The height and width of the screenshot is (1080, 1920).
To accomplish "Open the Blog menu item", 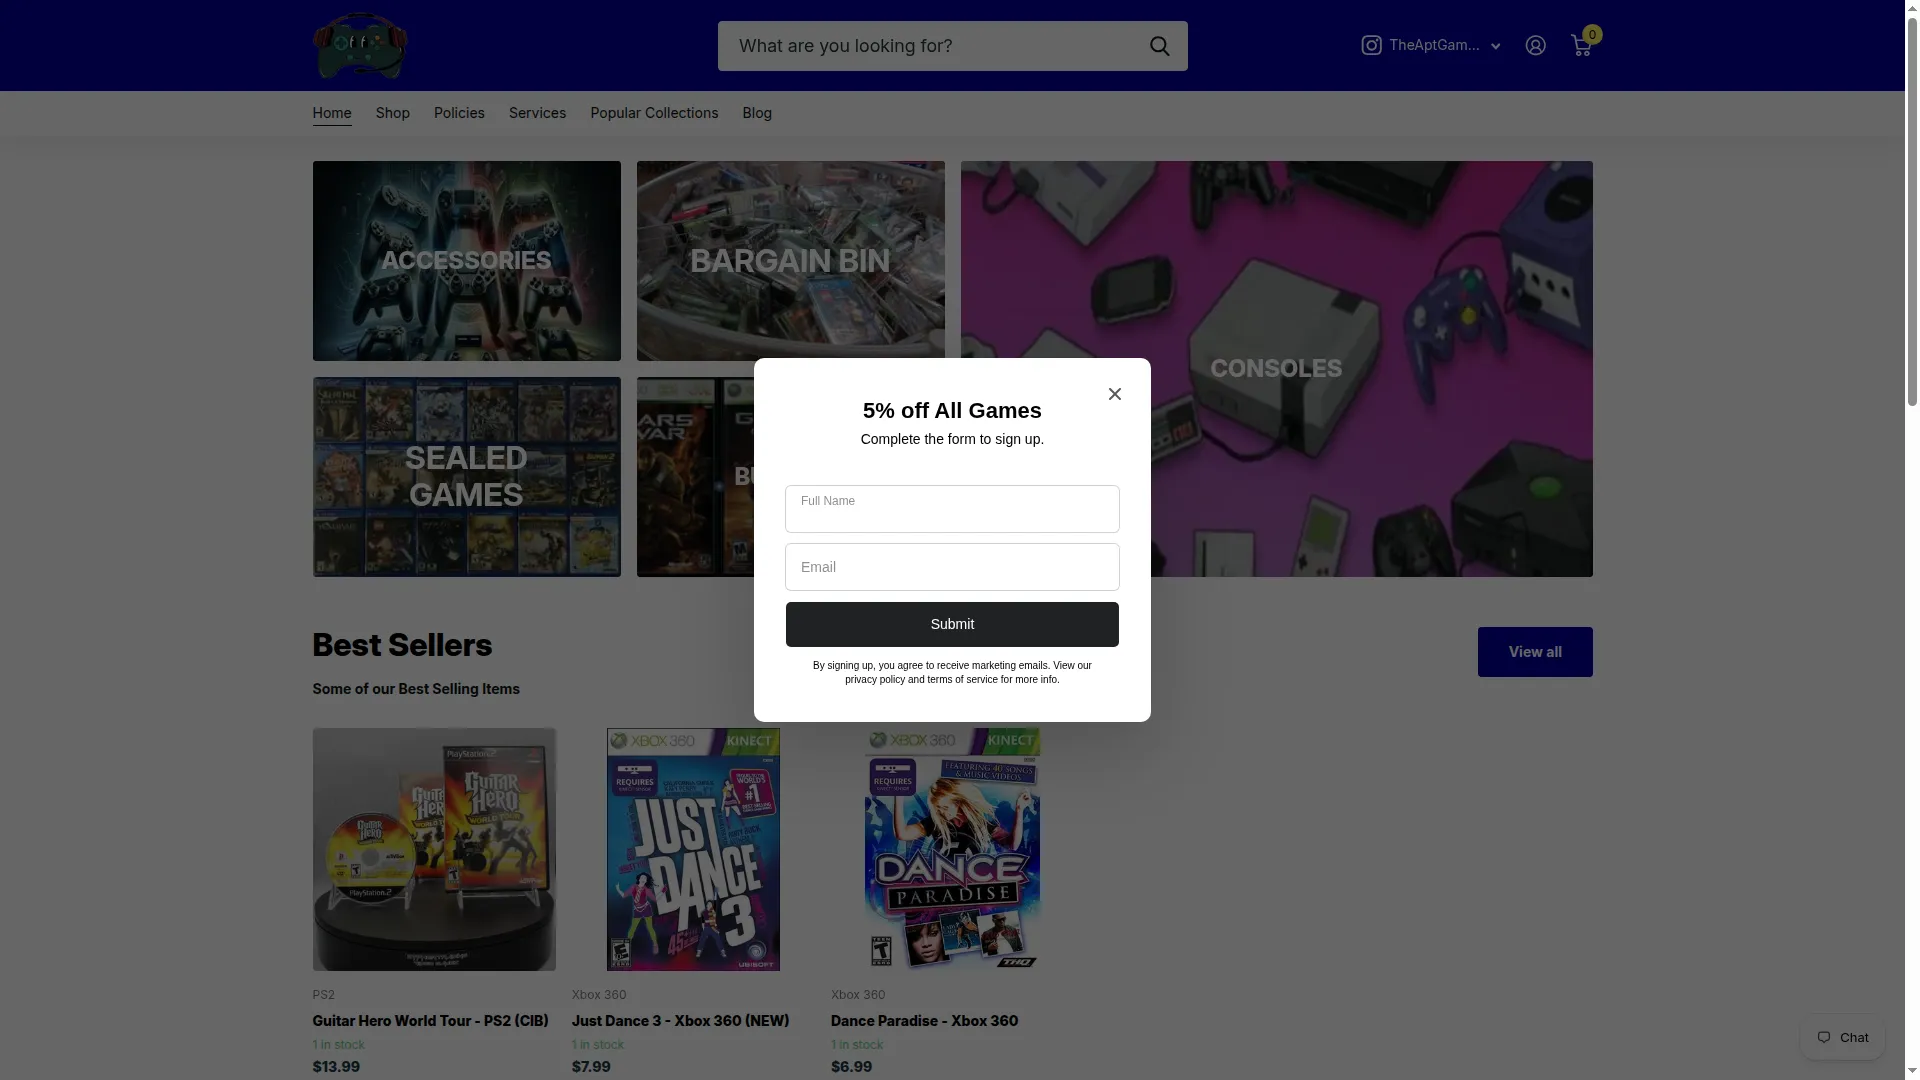I will pos(757,113).
